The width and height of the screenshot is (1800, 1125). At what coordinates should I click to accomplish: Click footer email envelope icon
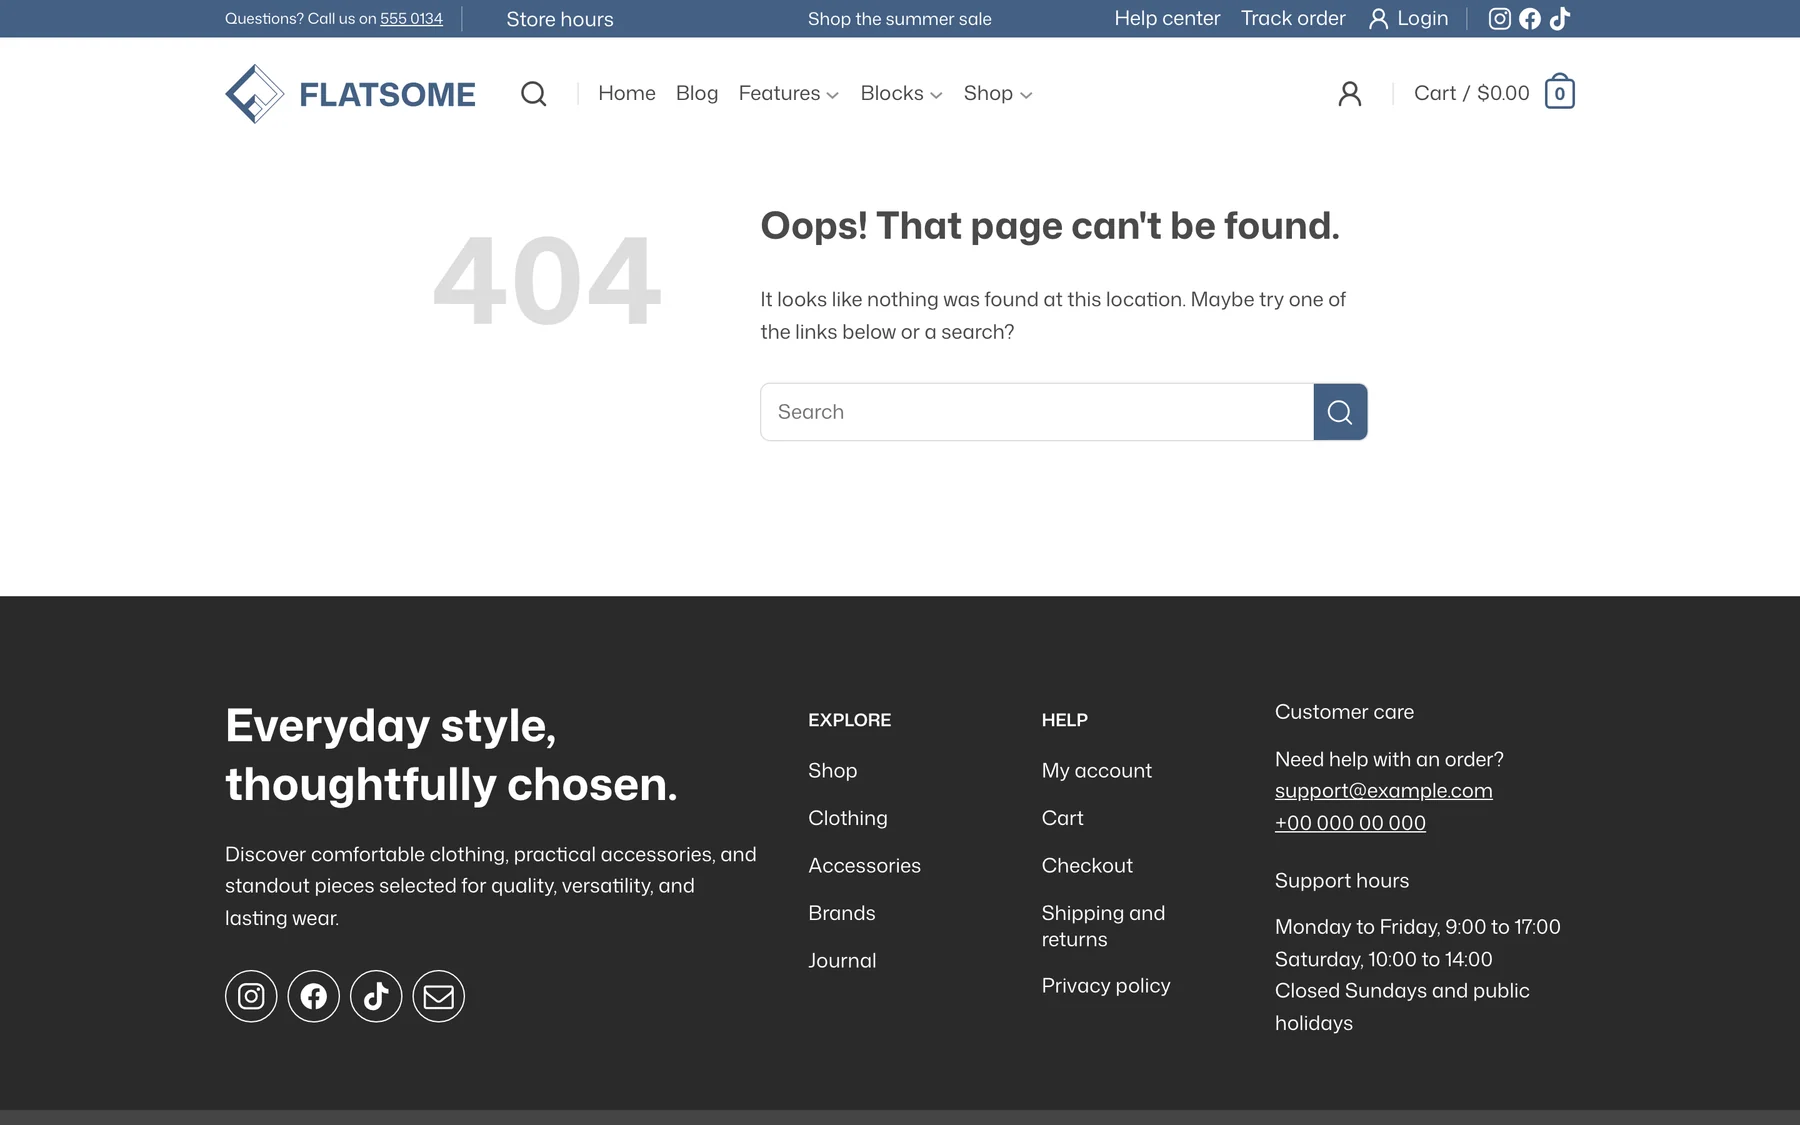coord(439,996)
